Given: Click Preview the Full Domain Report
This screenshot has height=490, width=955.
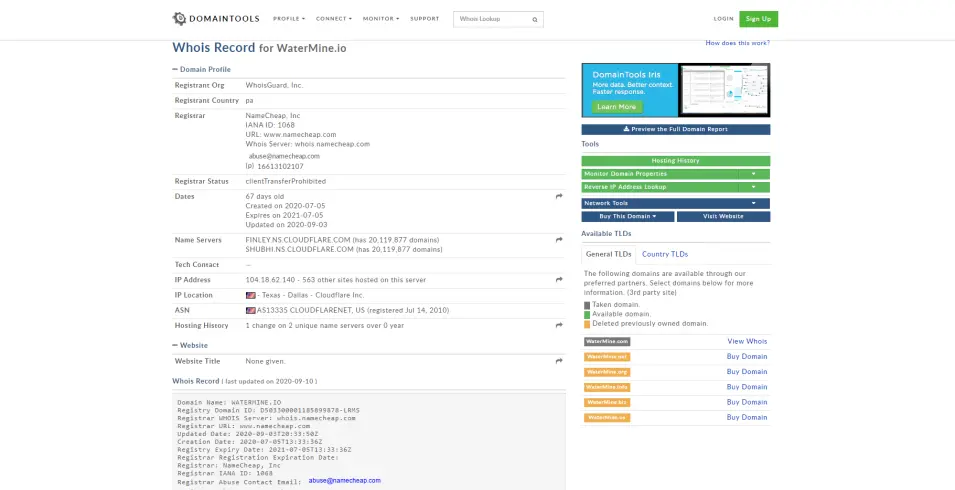Looking at the screenshot, I should click(x=675, y=129).
